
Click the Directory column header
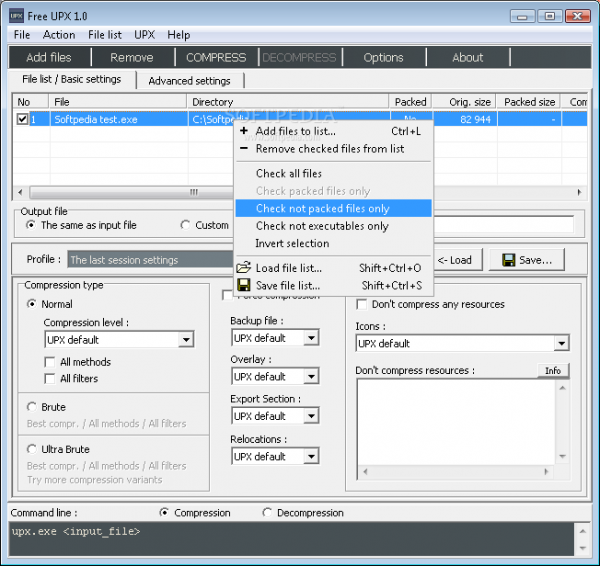tap(288, 102)
